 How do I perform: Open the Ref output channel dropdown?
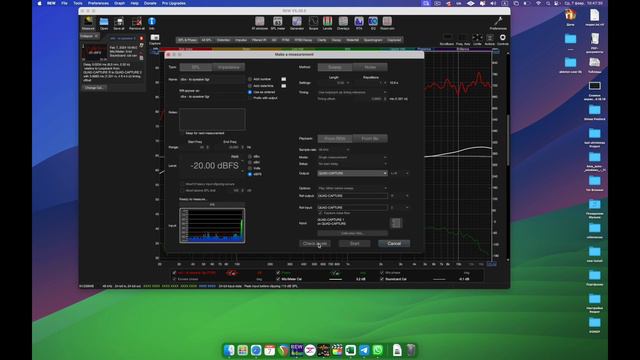(400, 196)
